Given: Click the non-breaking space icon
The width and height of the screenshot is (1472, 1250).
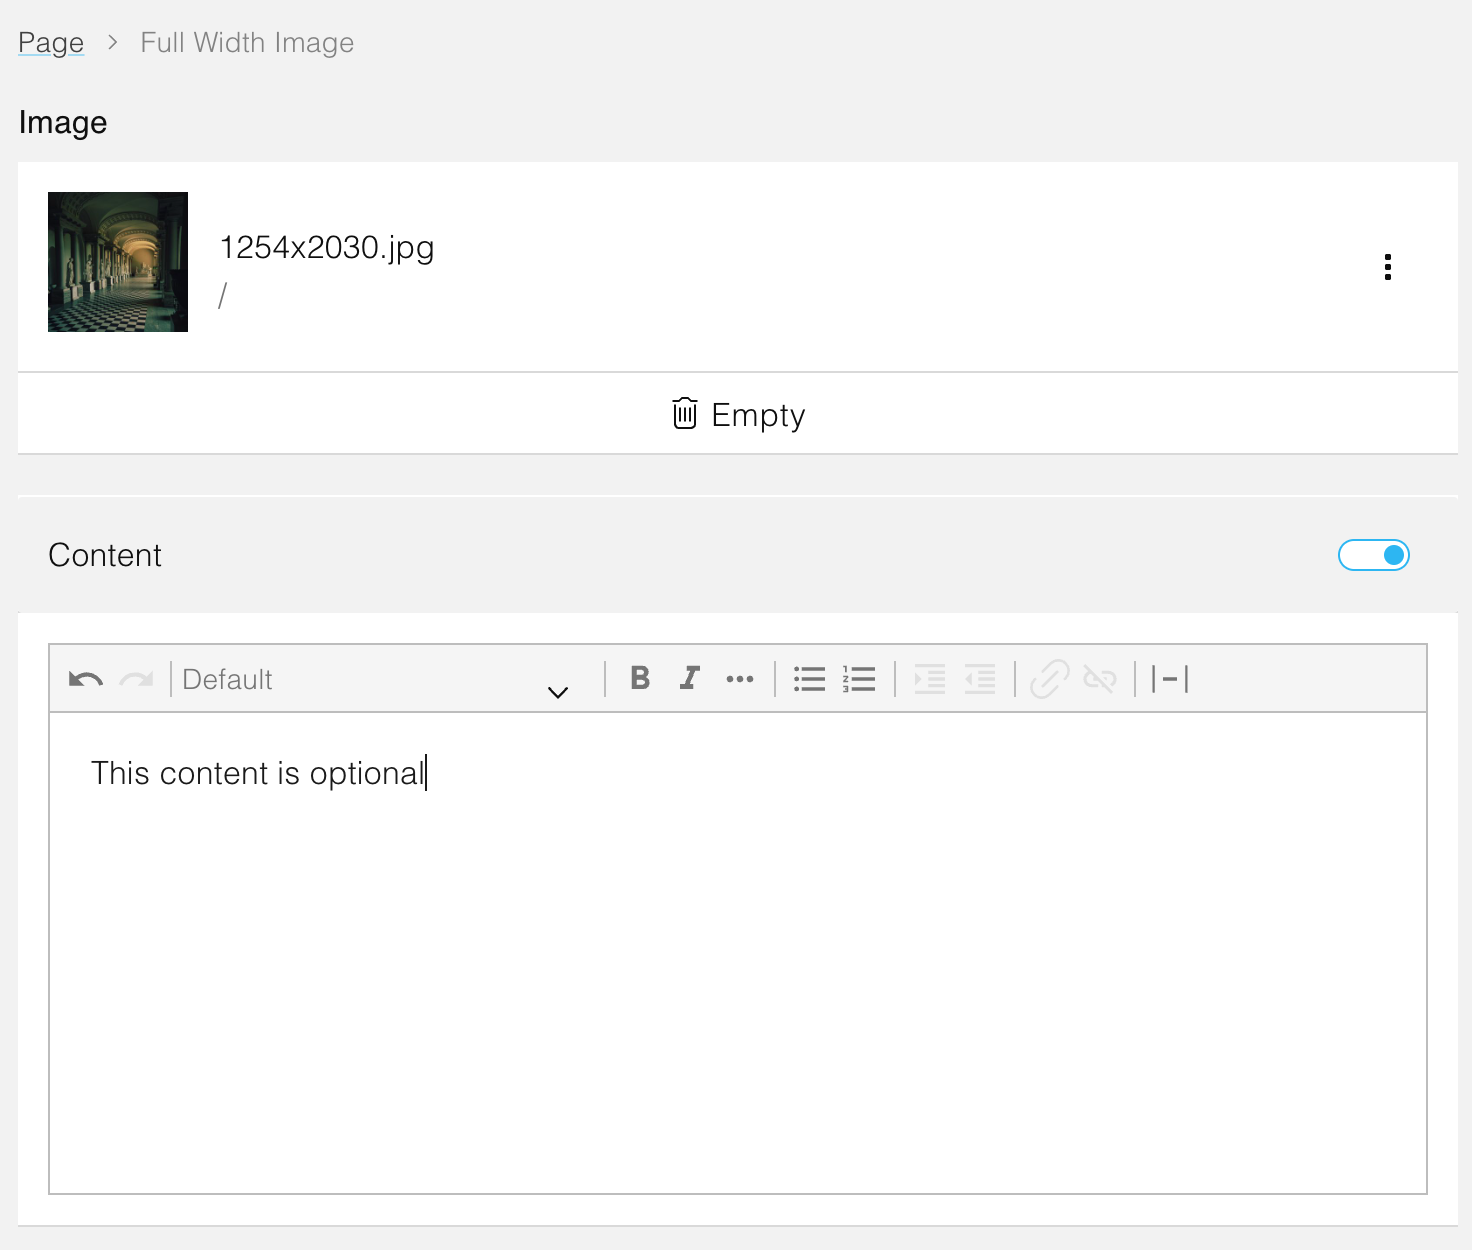Looking at the screenshot, I should point(1169,679).
